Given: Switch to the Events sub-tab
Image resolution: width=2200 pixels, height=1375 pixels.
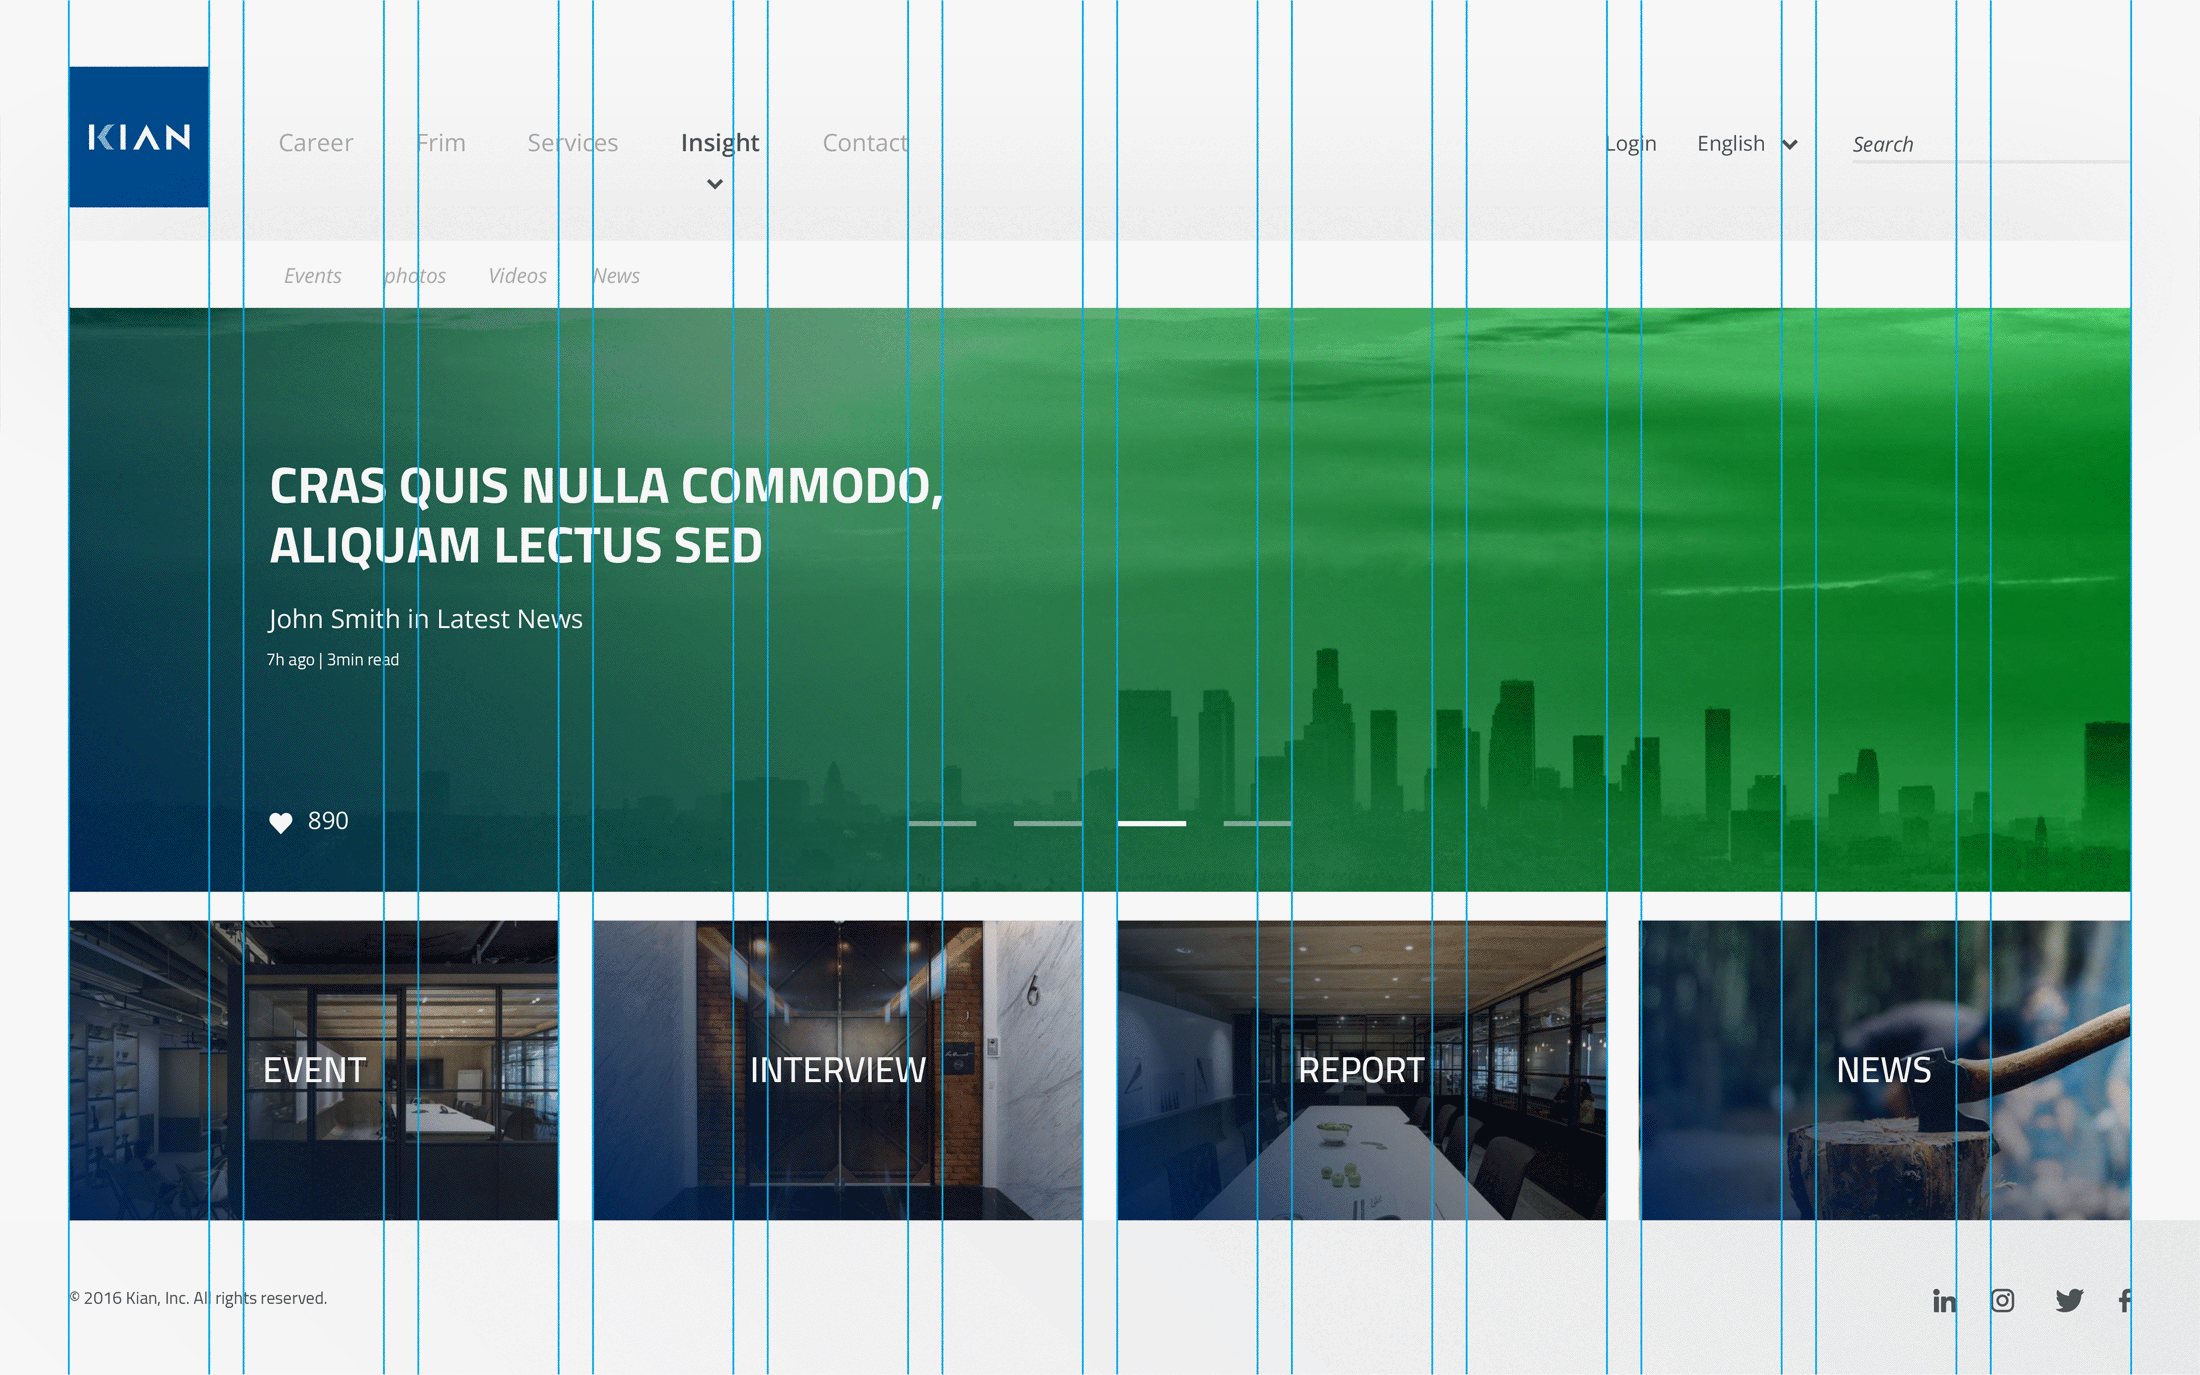Looking at the screenshot, I should pyautogui.click(x=312, y=276).
